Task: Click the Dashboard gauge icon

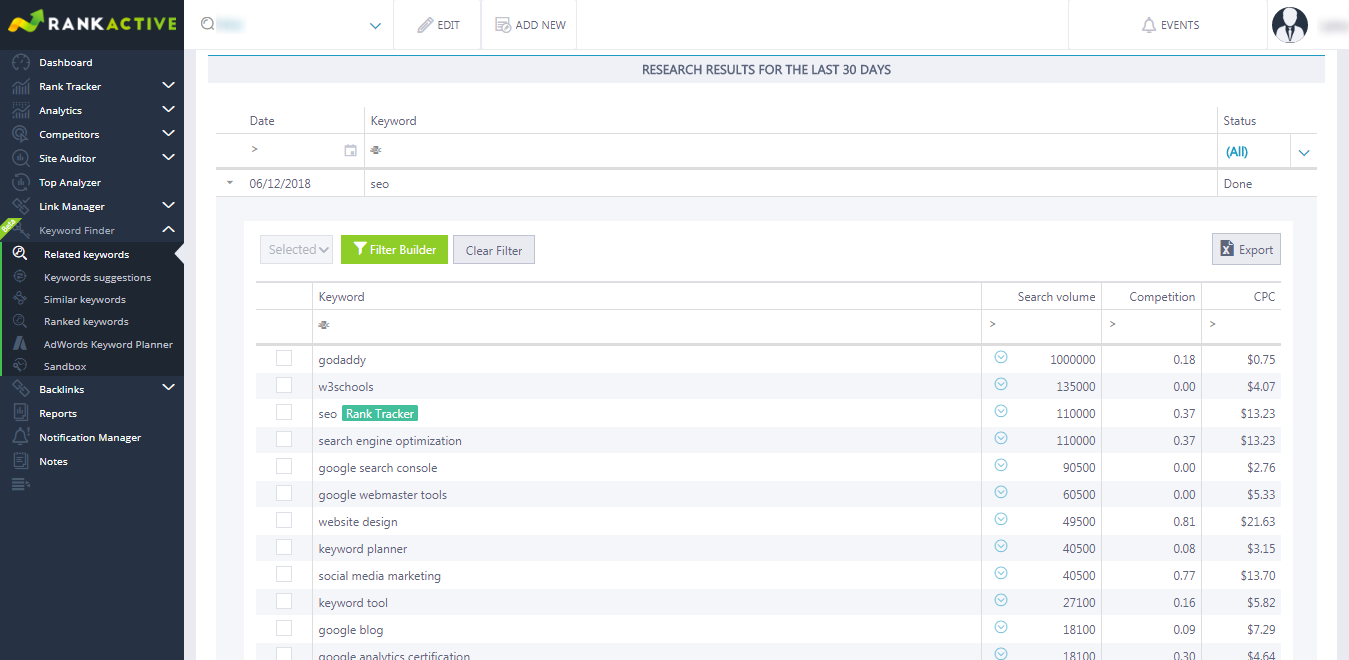Action: (20, 62)
